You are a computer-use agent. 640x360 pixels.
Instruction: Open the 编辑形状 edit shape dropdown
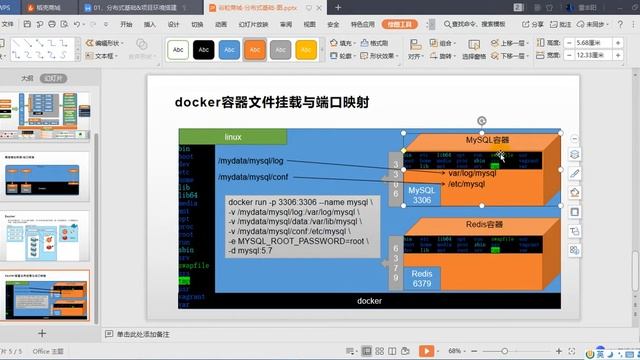(104, 43)
